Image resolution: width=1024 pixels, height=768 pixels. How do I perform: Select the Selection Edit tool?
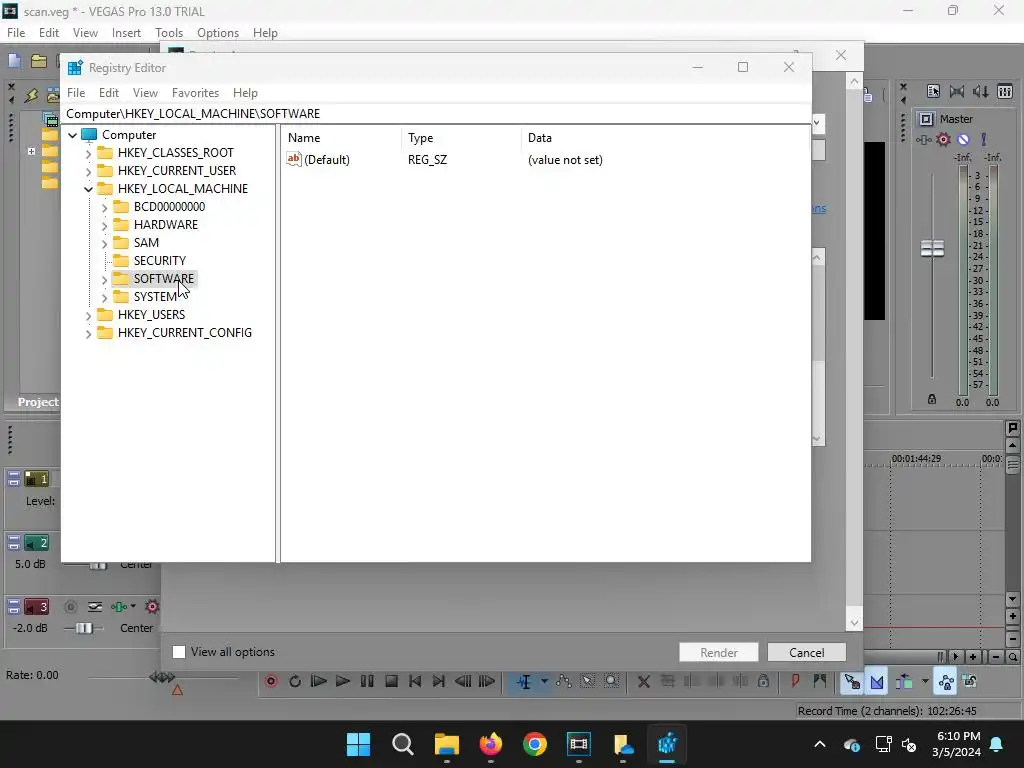click(588, 681)
